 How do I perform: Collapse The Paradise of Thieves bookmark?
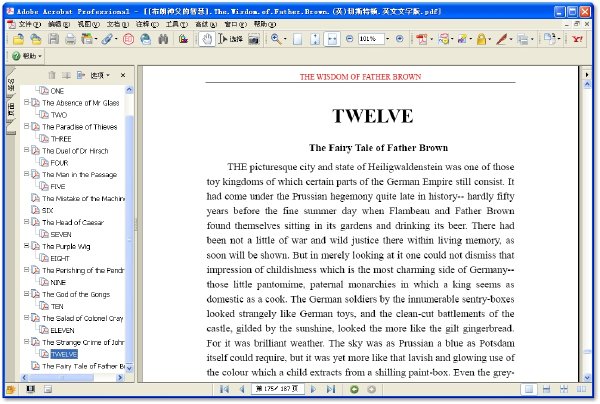[26, 126]
